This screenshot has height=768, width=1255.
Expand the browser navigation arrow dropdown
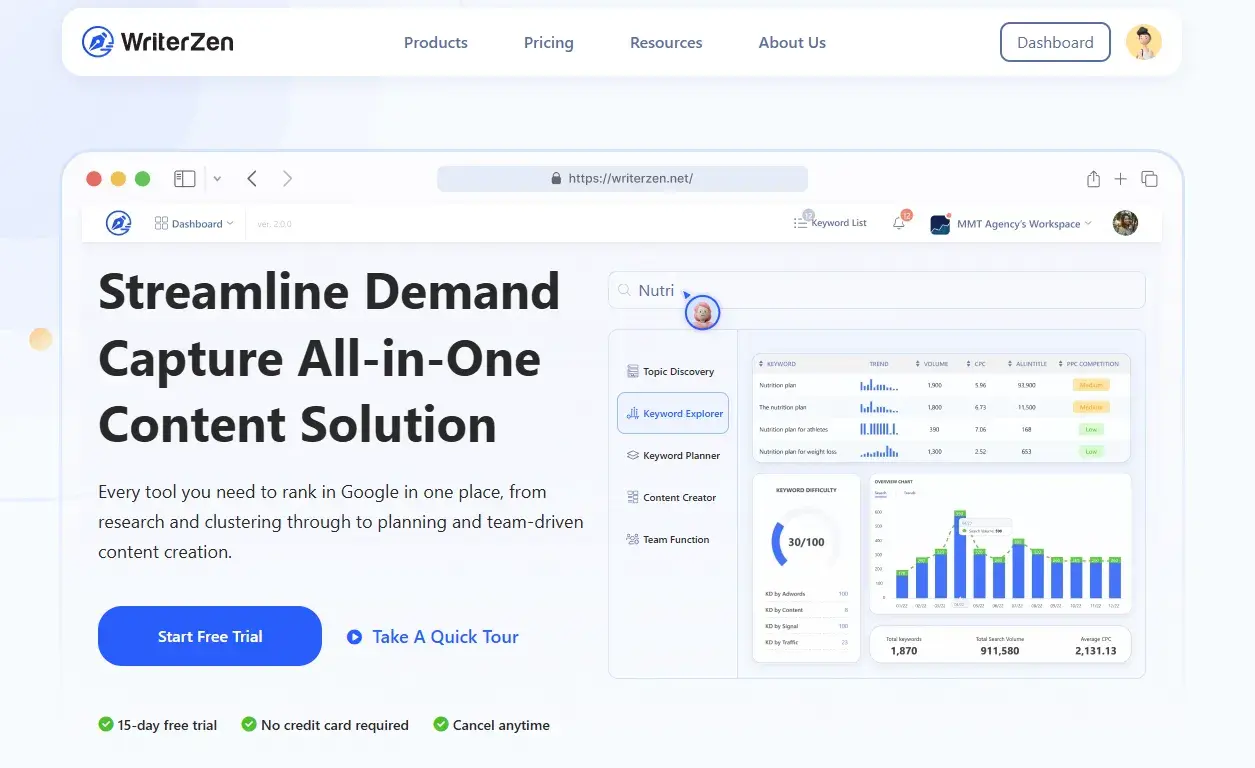(217, 178)
